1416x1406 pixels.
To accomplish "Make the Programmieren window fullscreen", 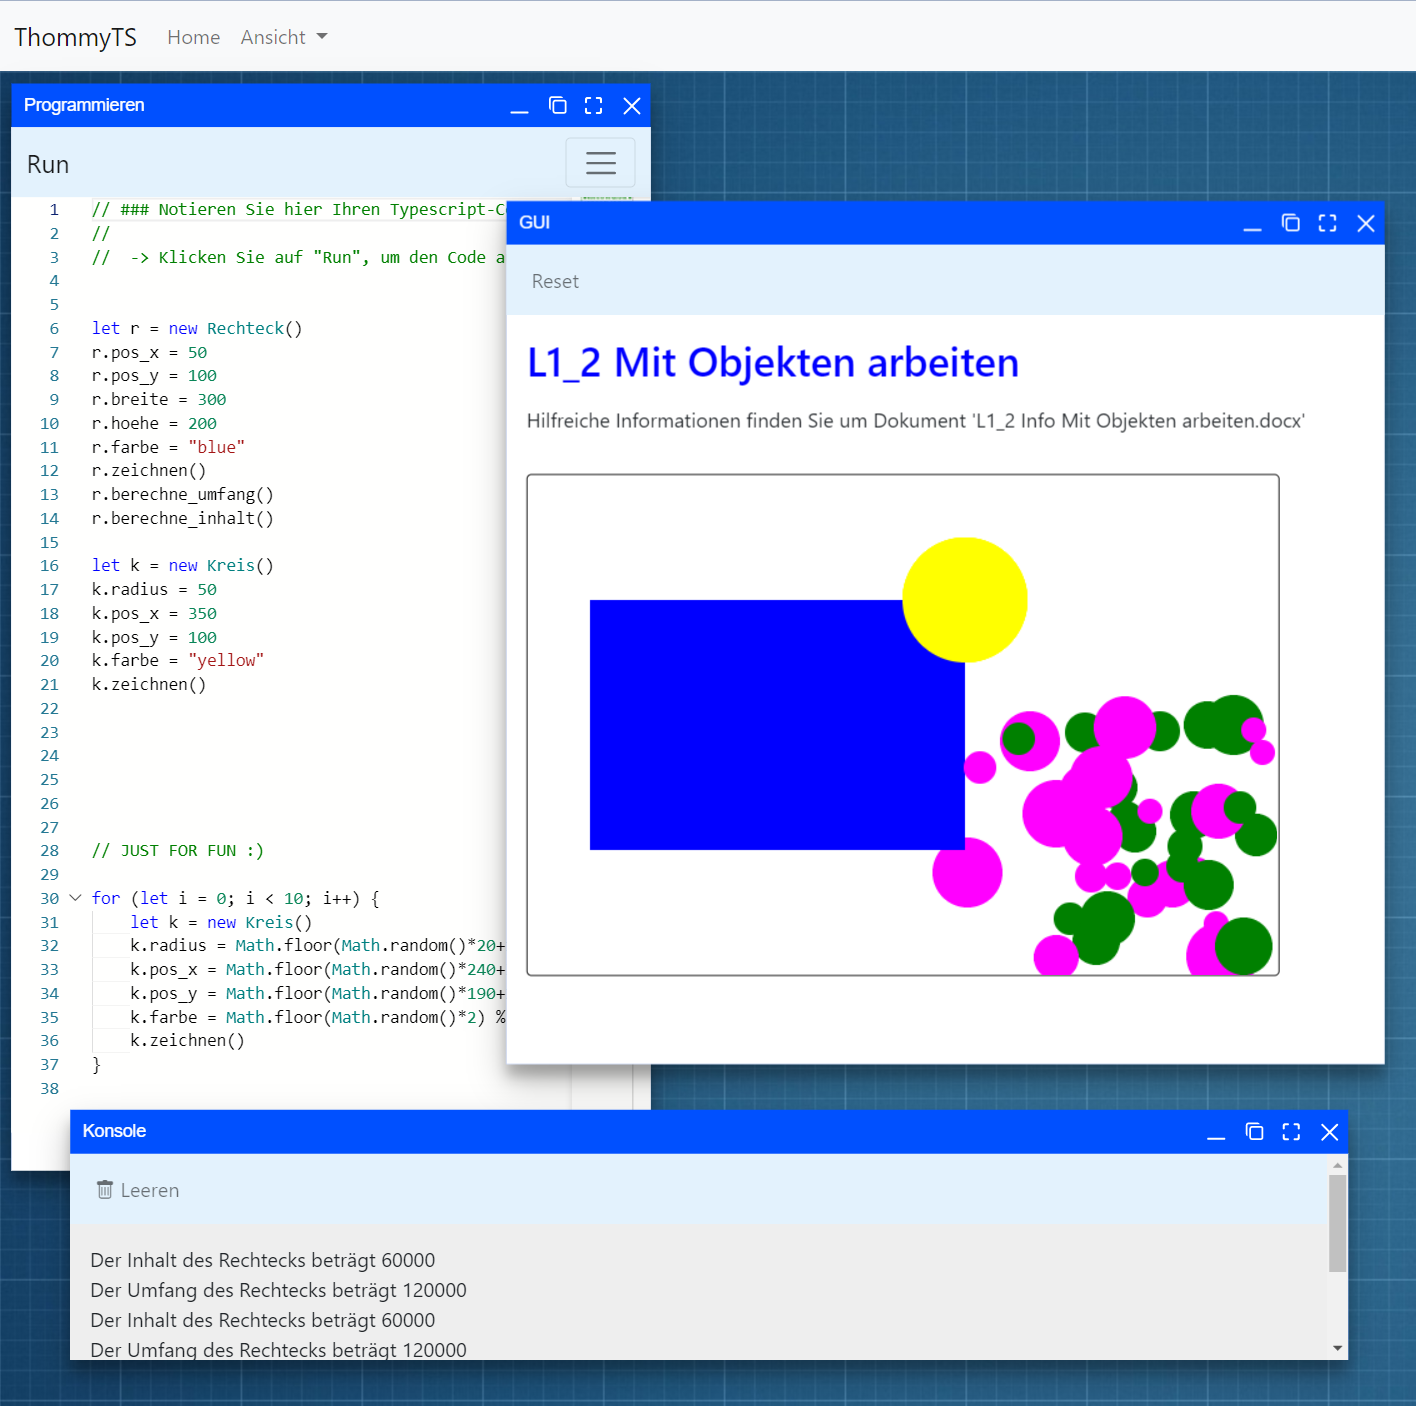I will [x=594, y=106].
